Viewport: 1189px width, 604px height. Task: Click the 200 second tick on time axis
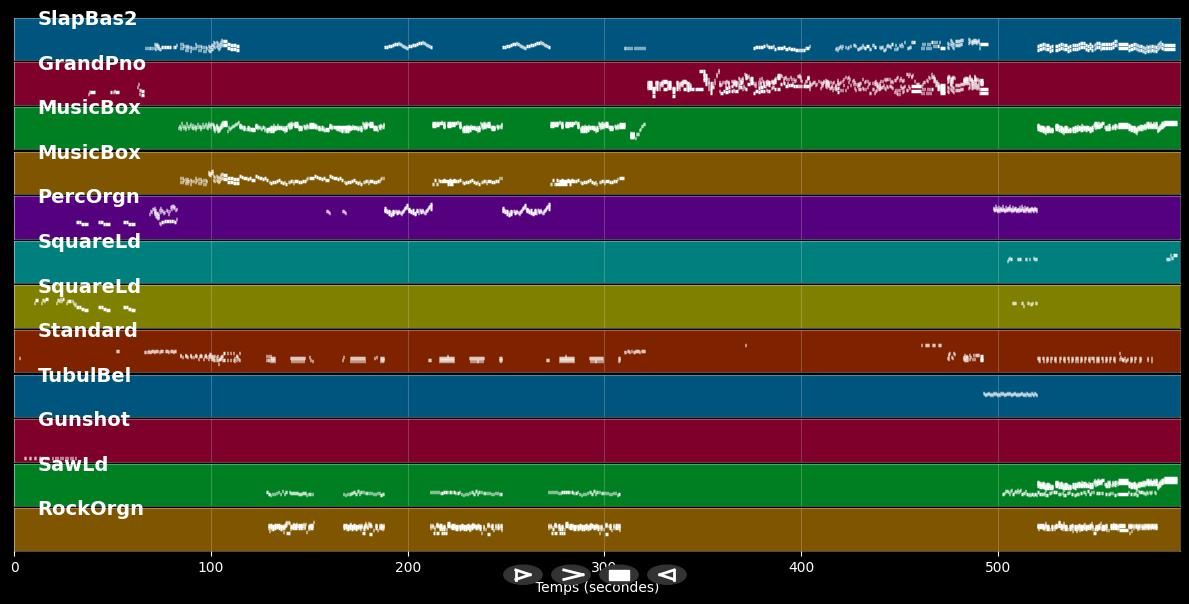[408, 568]
